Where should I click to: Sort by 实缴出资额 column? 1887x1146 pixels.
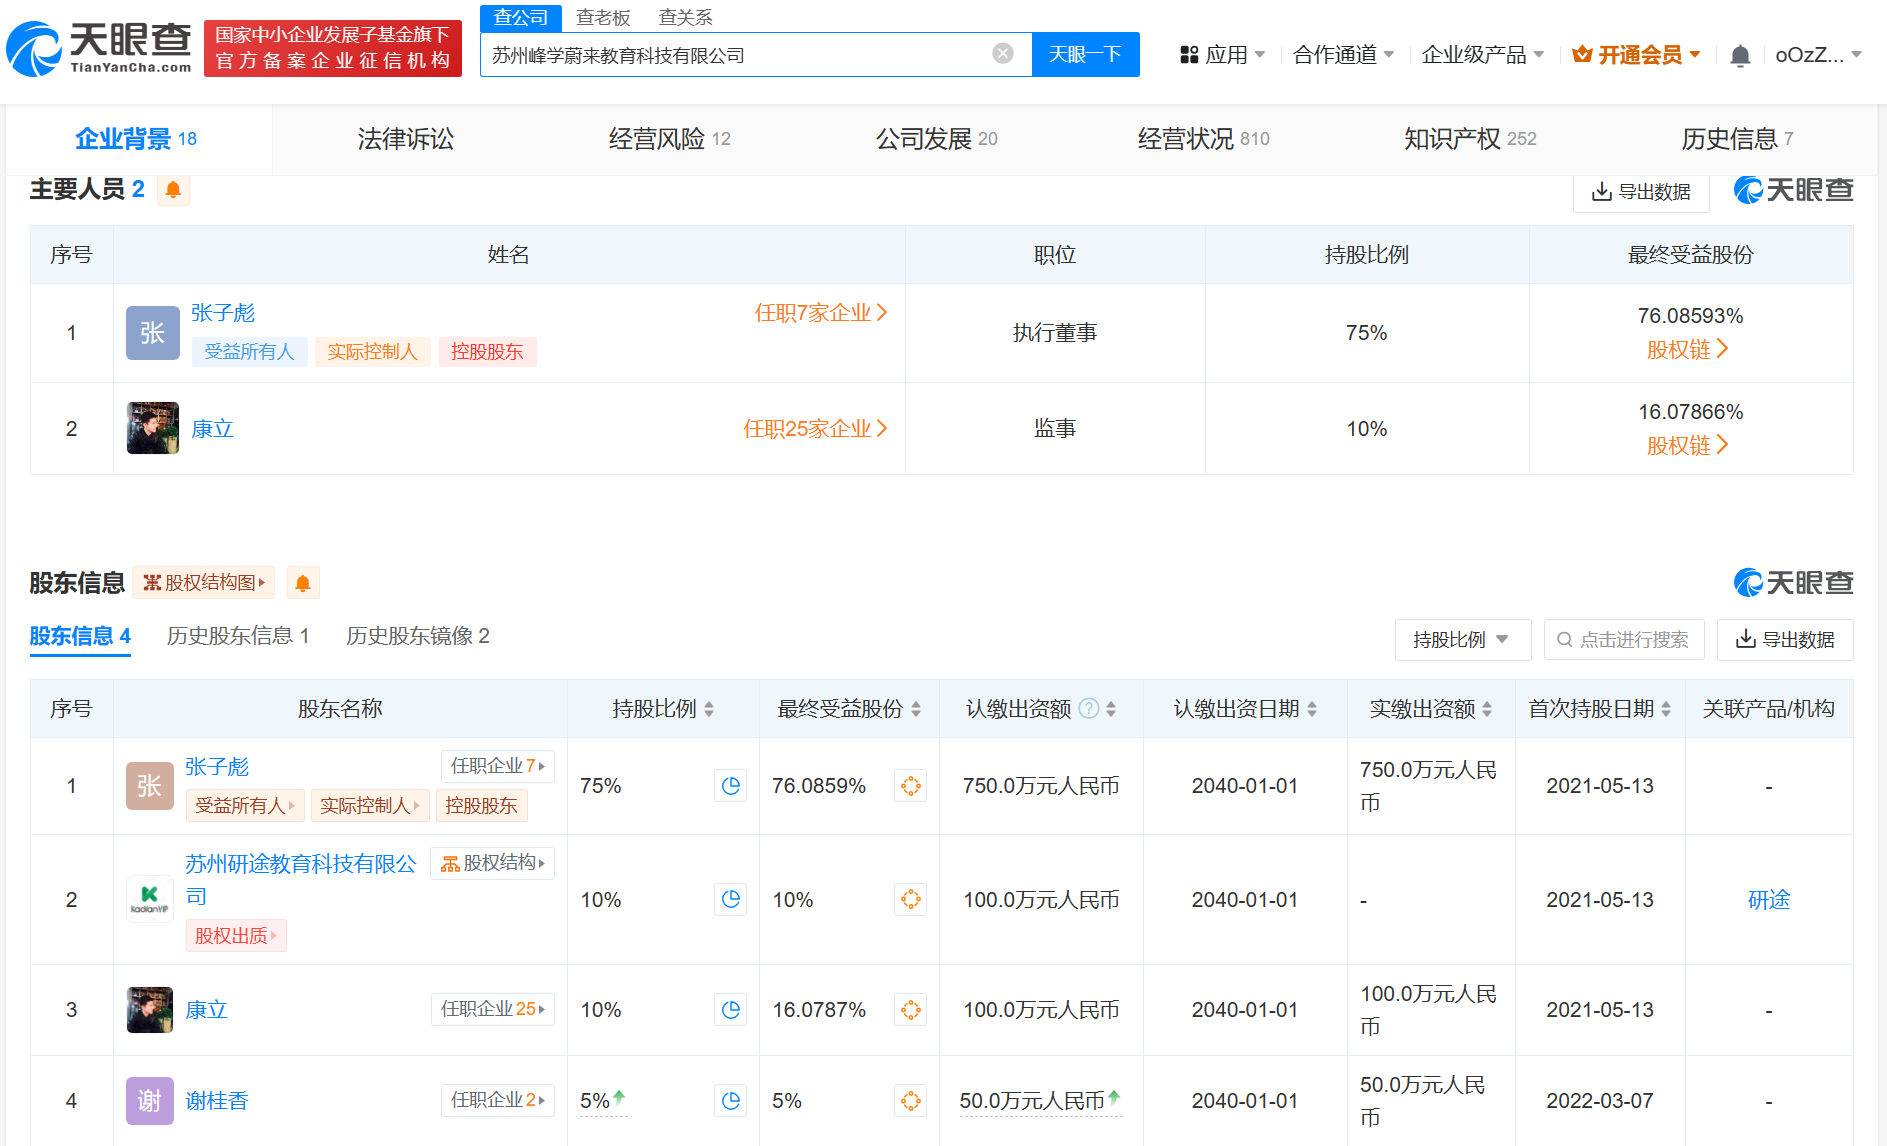pyautogui.click(x=1487, y=709)
